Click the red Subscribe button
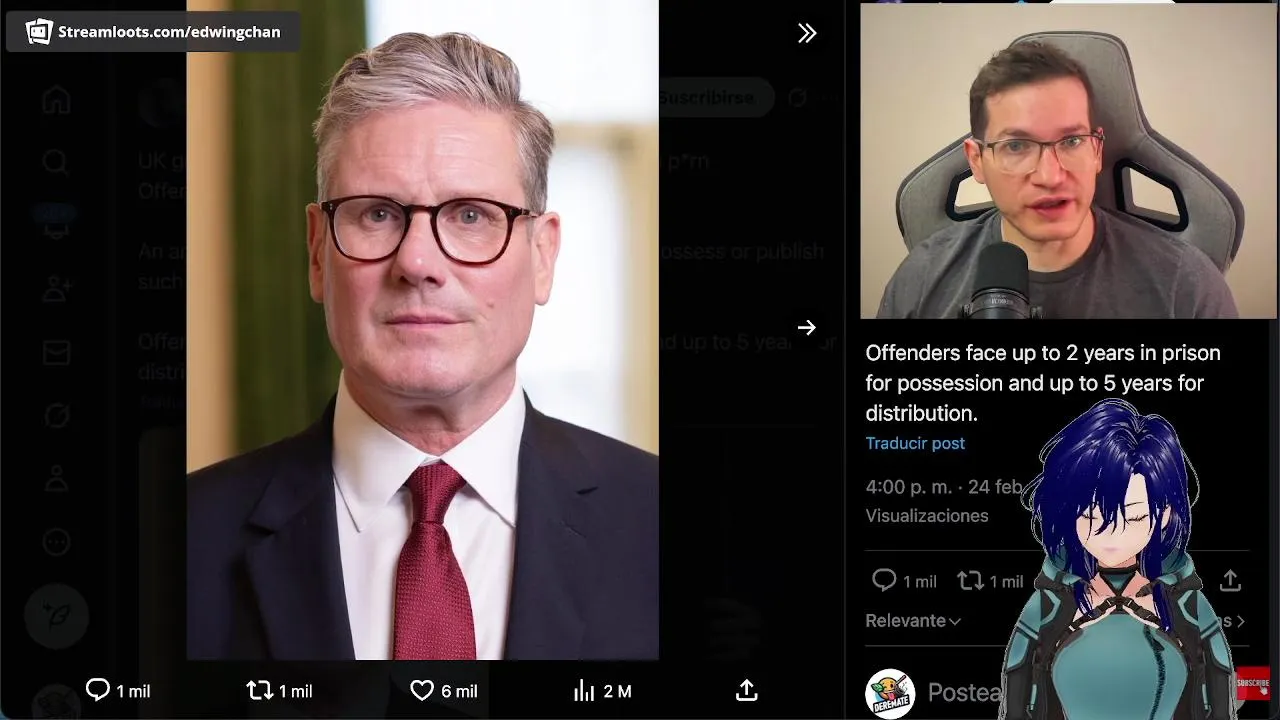The image size is (1280, 720). click(1253, 684)
